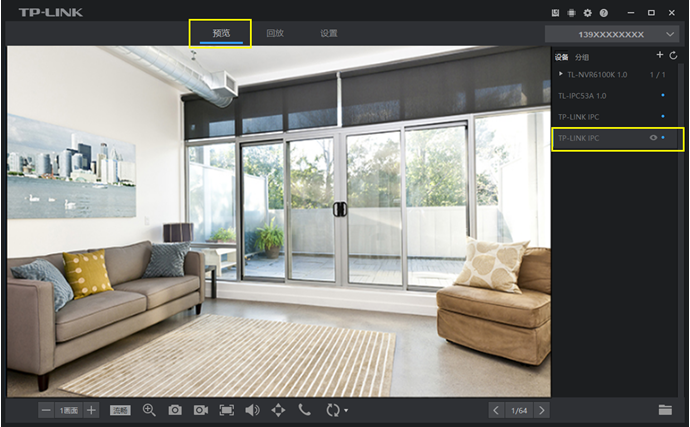
Task: Open the dropdown arrow beside the rotate icon
Action: coord(345,411)
